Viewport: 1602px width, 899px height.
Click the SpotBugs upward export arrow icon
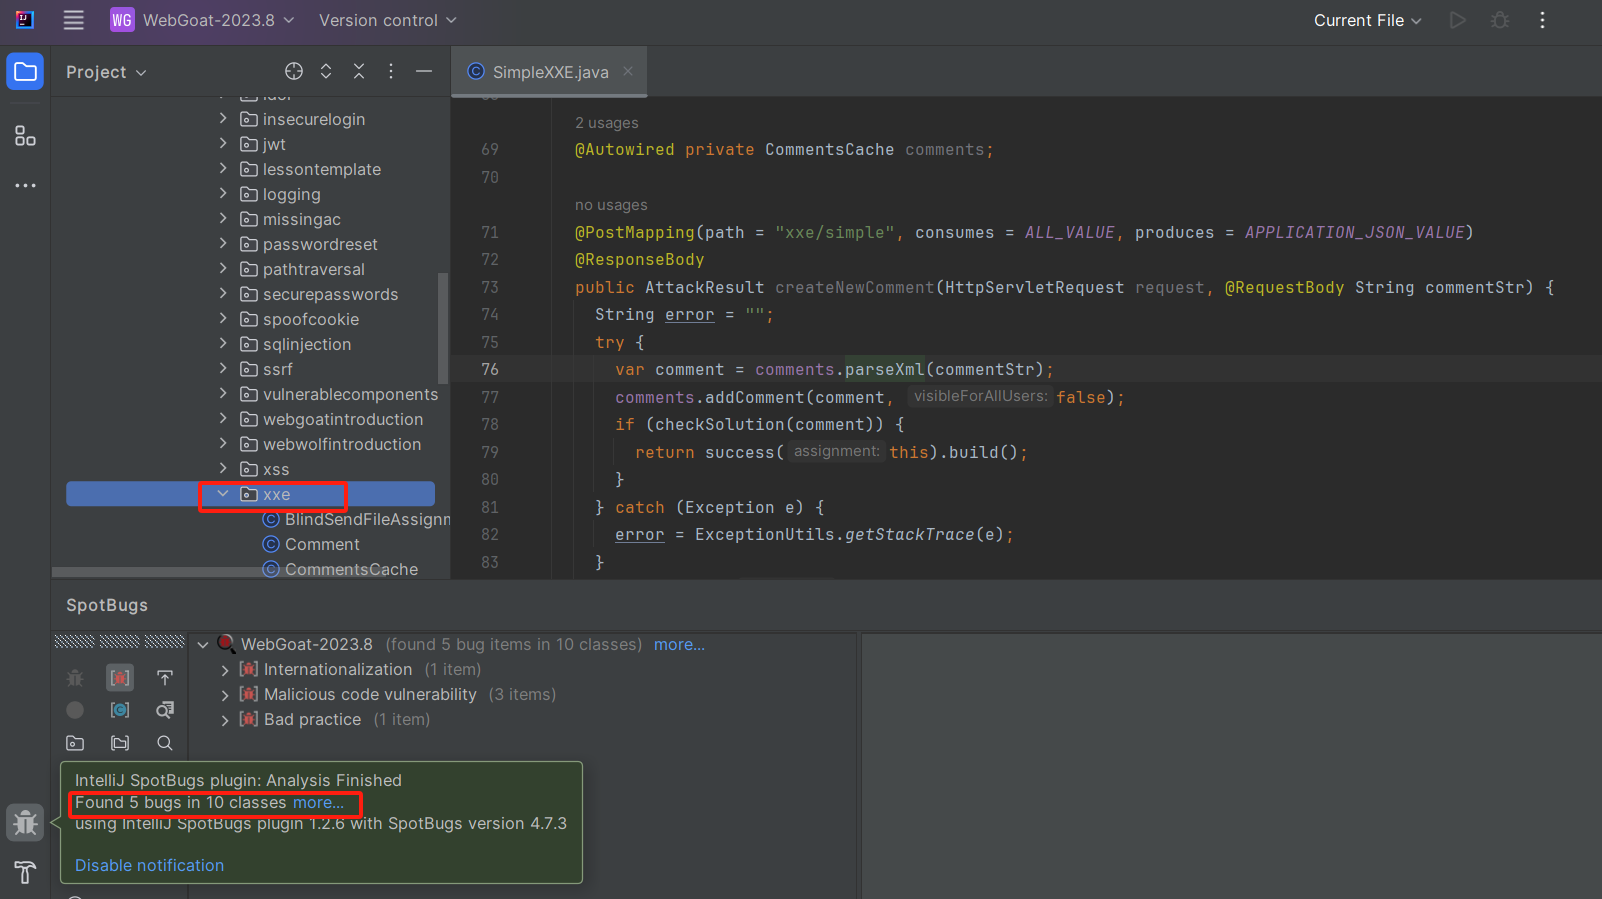point(165,678)
